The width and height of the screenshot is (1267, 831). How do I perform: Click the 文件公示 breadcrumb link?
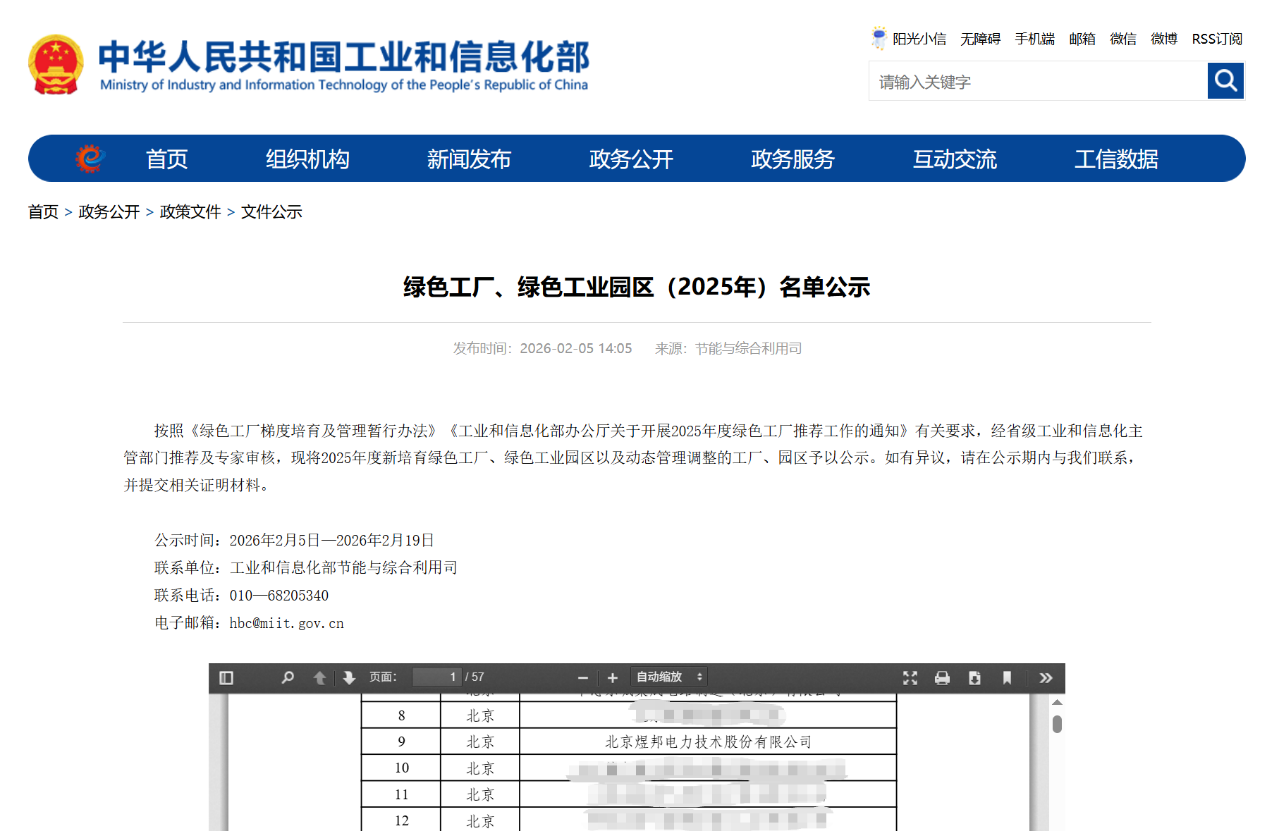(271, 212)
